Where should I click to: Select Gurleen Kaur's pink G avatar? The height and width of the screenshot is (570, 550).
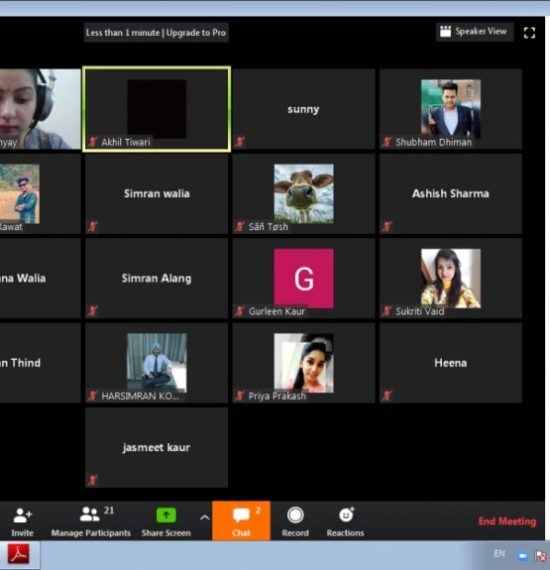tap(304, 278)
